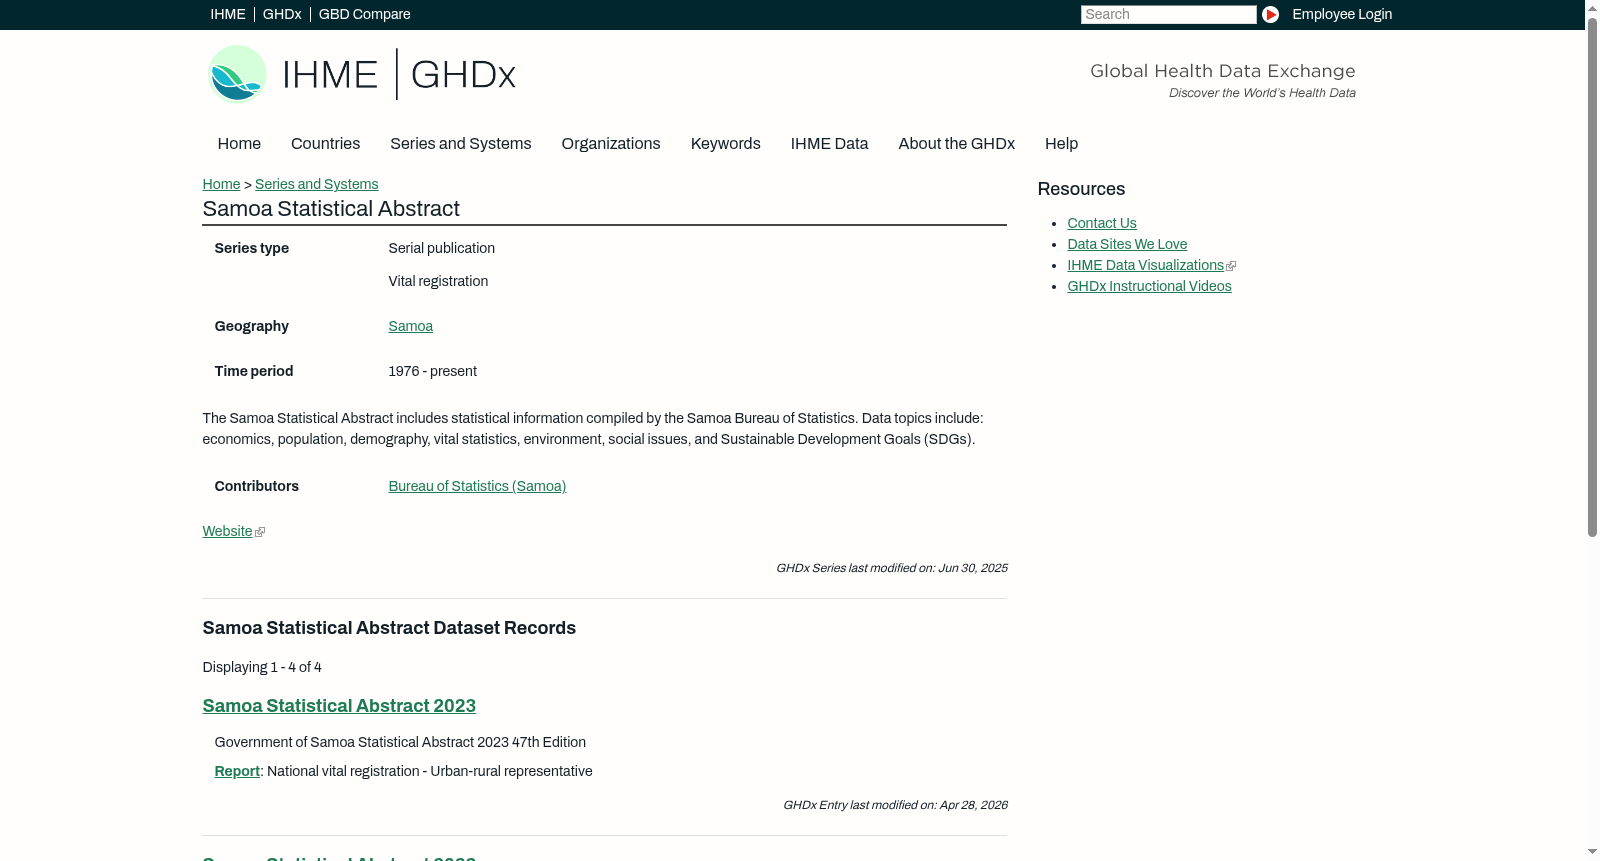Open the Organizations menu
1600x861 pixels.
click(x=611, y=143)
